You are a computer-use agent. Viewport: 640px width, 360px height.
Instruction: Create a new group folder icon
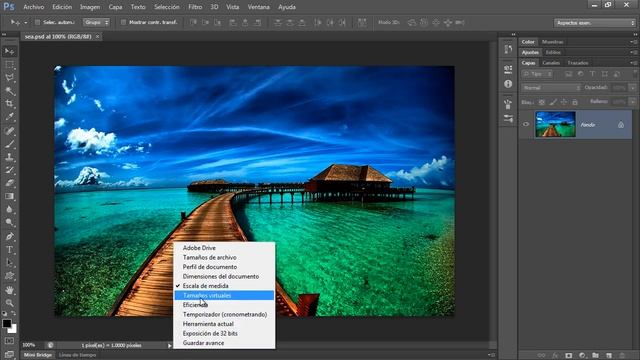pos(596,356)
